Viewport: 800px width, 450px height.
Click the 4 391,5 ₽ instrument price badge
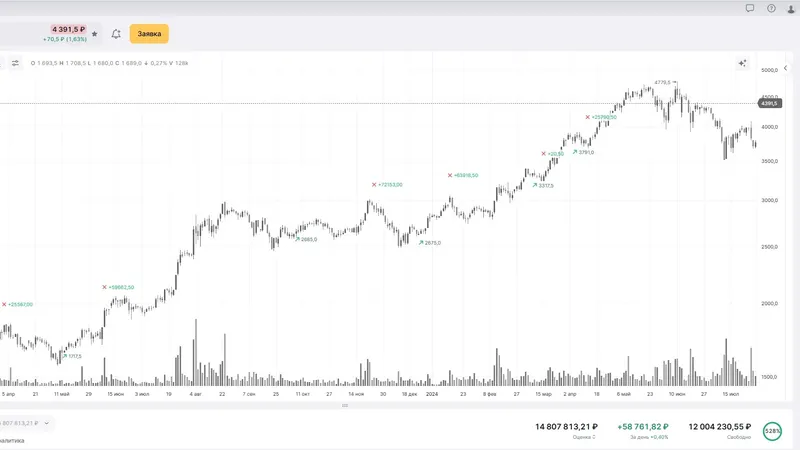69,29
